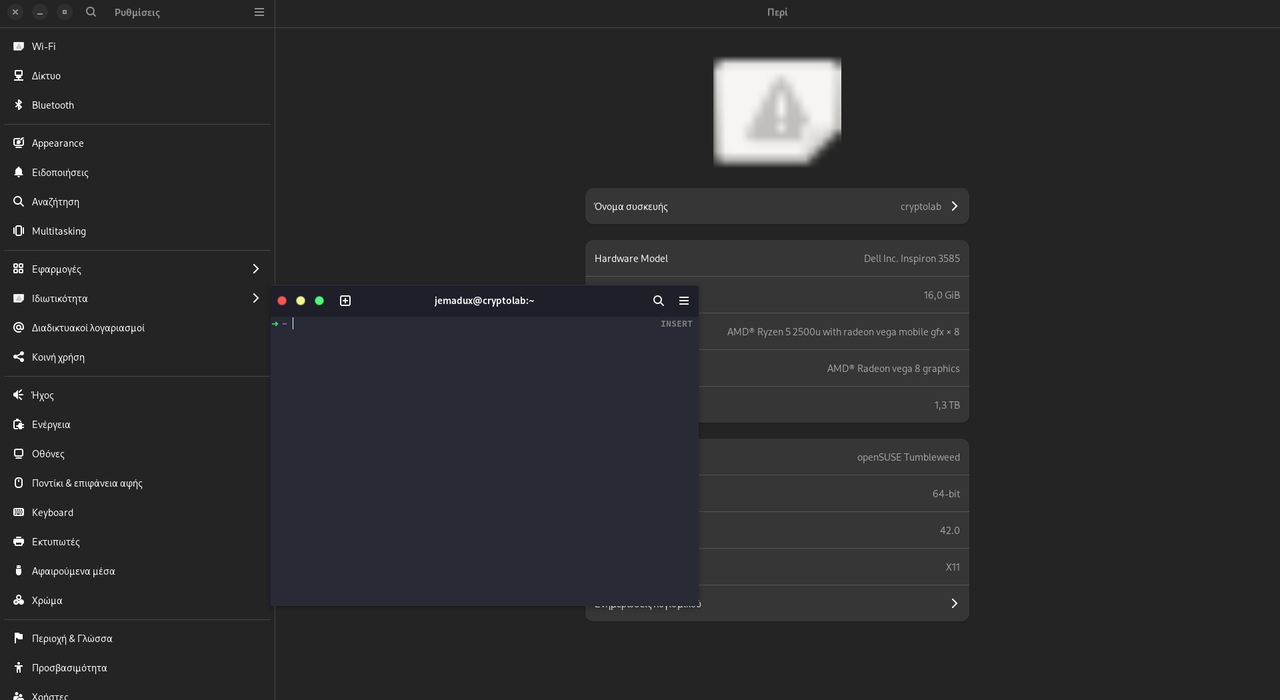
Task: Click Dell Inc. Inspiron 3585 text
Action: click(x=912, y=258)
